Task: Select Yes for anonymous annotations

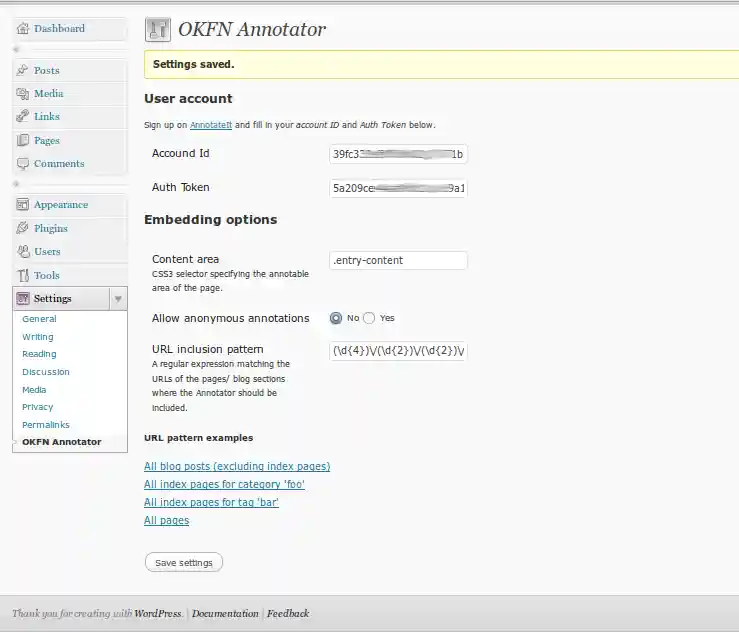Action: (369, 318)
